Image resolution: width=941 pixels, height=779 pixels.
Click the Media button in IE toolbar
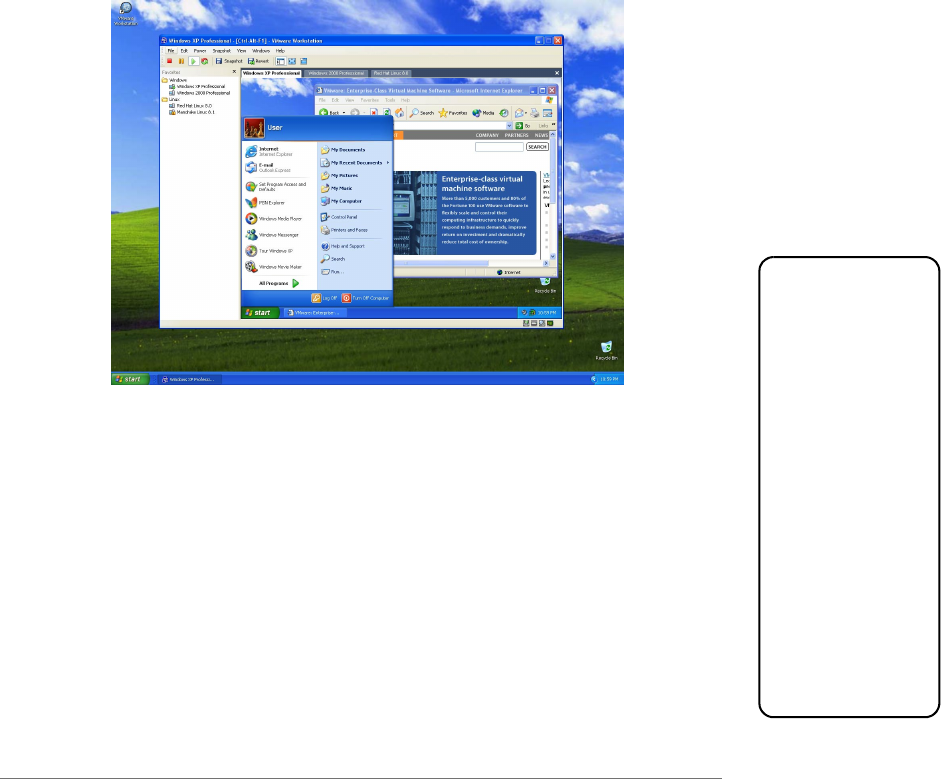point(483,113)
